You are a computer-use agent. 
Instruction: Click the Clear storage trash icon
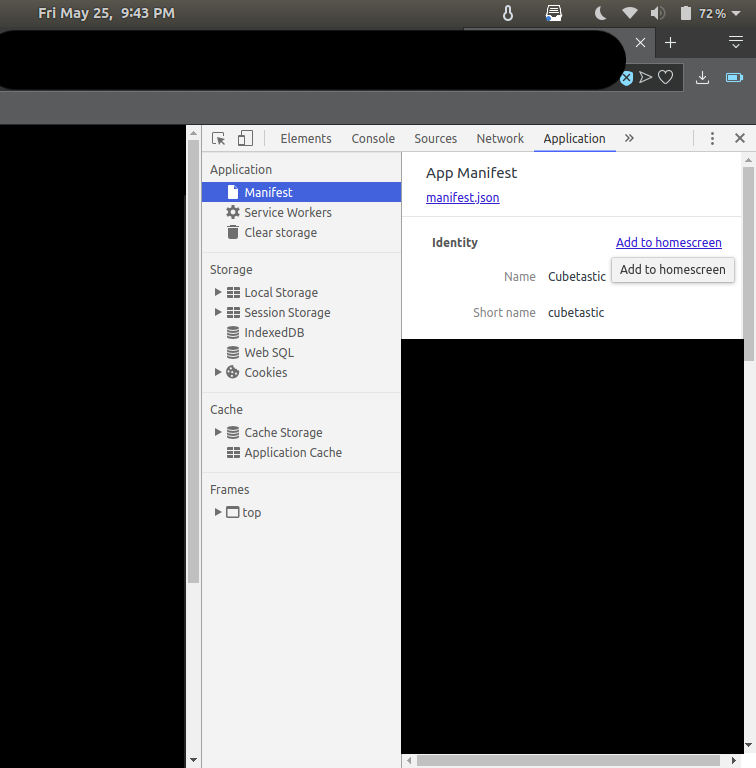click(x=233, y=232)
